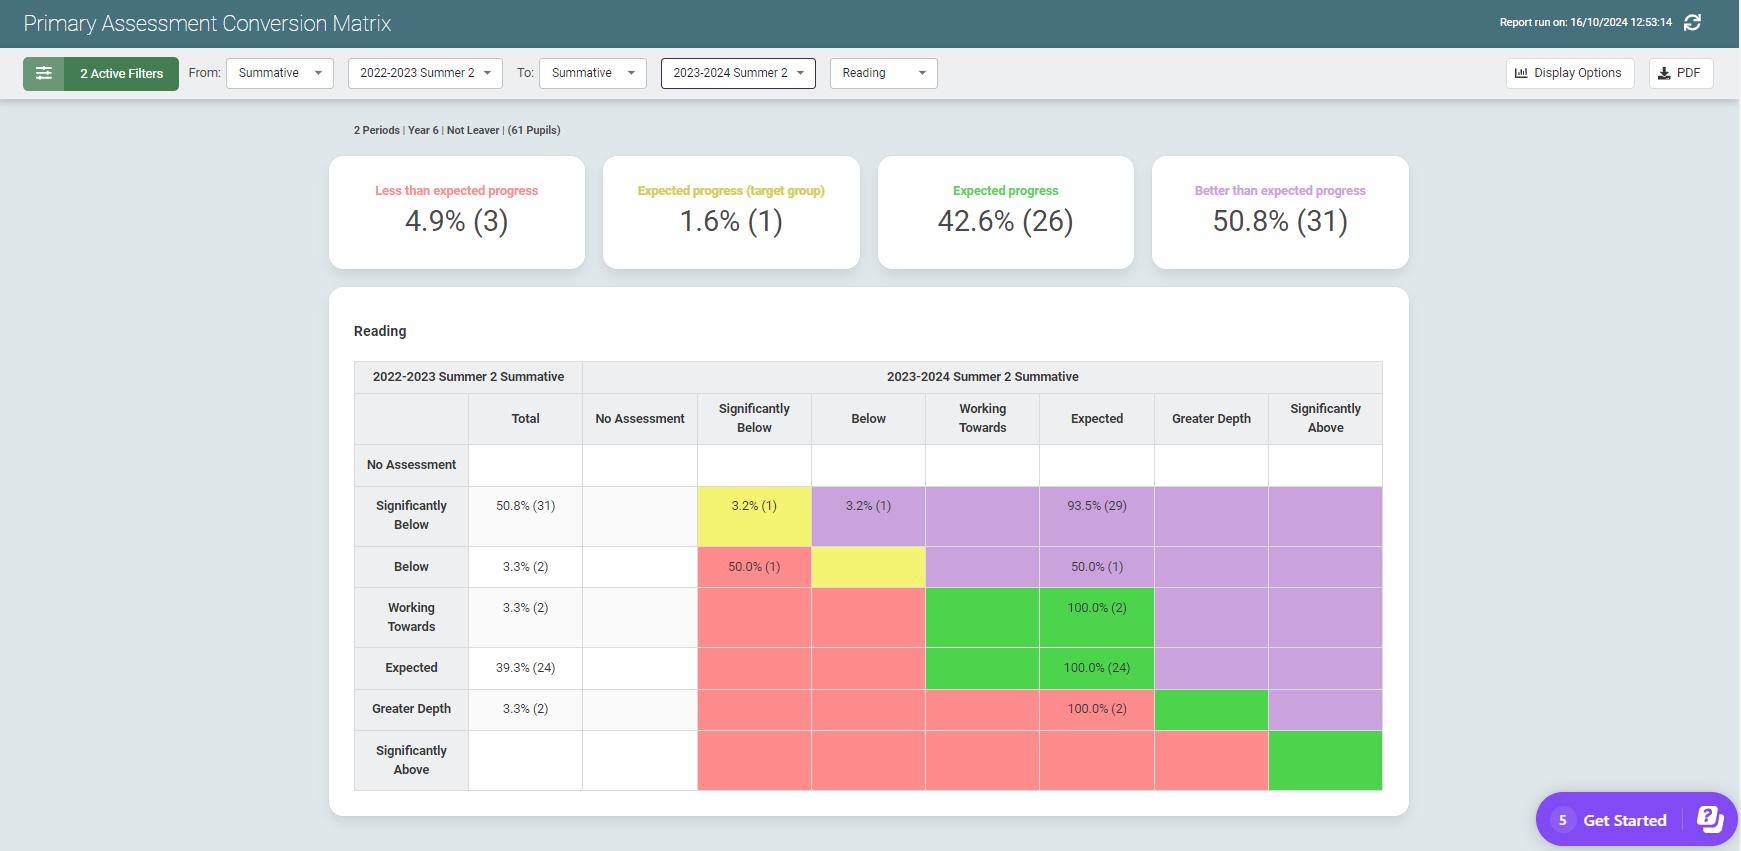1741x851 pixels.
Task: Expand the From assessment type Summative dropdown
Action: [280, 73]
